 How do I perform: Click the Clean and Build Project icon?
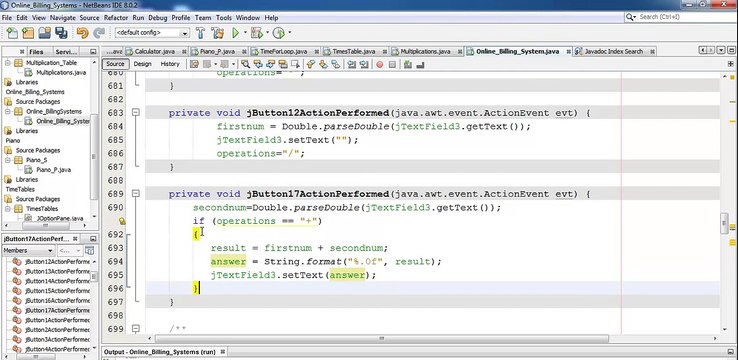click(x=217, y=33)
